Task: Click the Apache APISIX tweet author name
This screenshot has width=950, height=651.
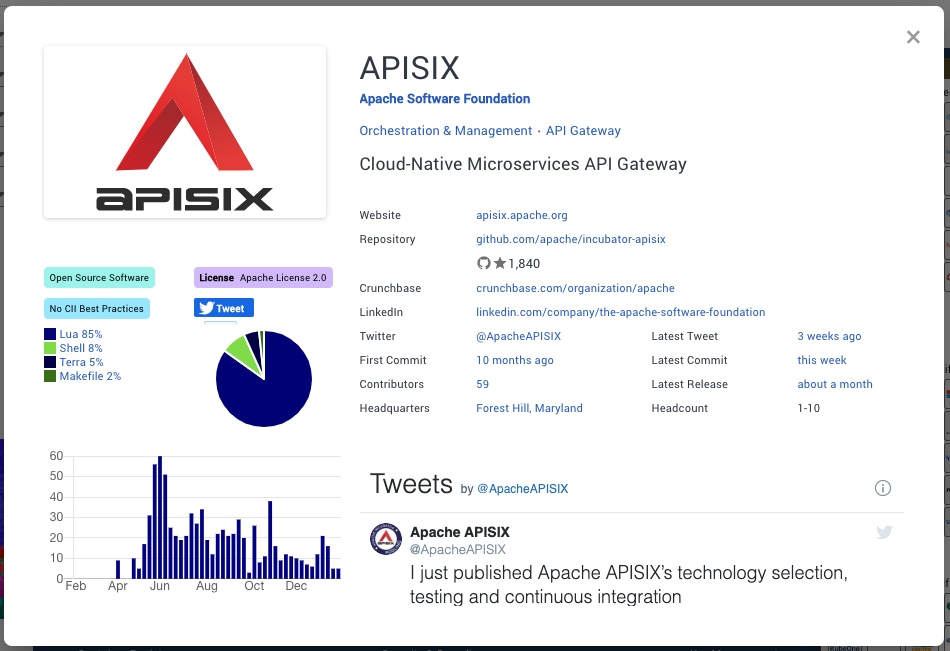Action: click(x=460, y=532)
